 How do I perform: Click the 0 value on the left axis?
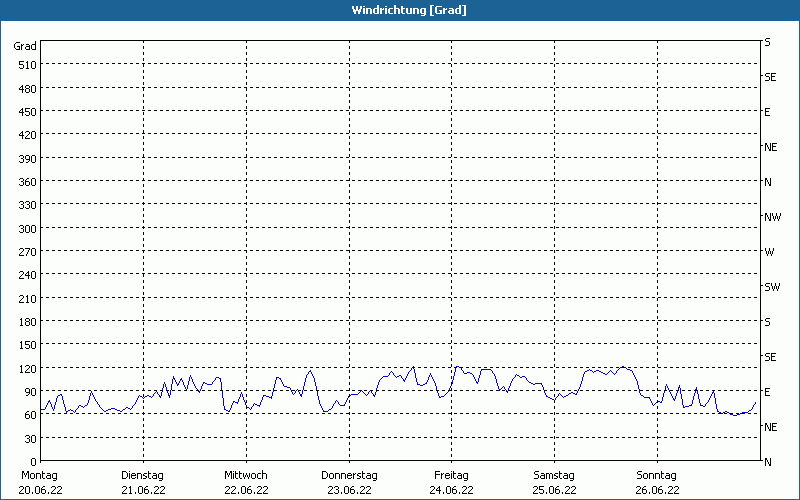[x=34, y=462]
